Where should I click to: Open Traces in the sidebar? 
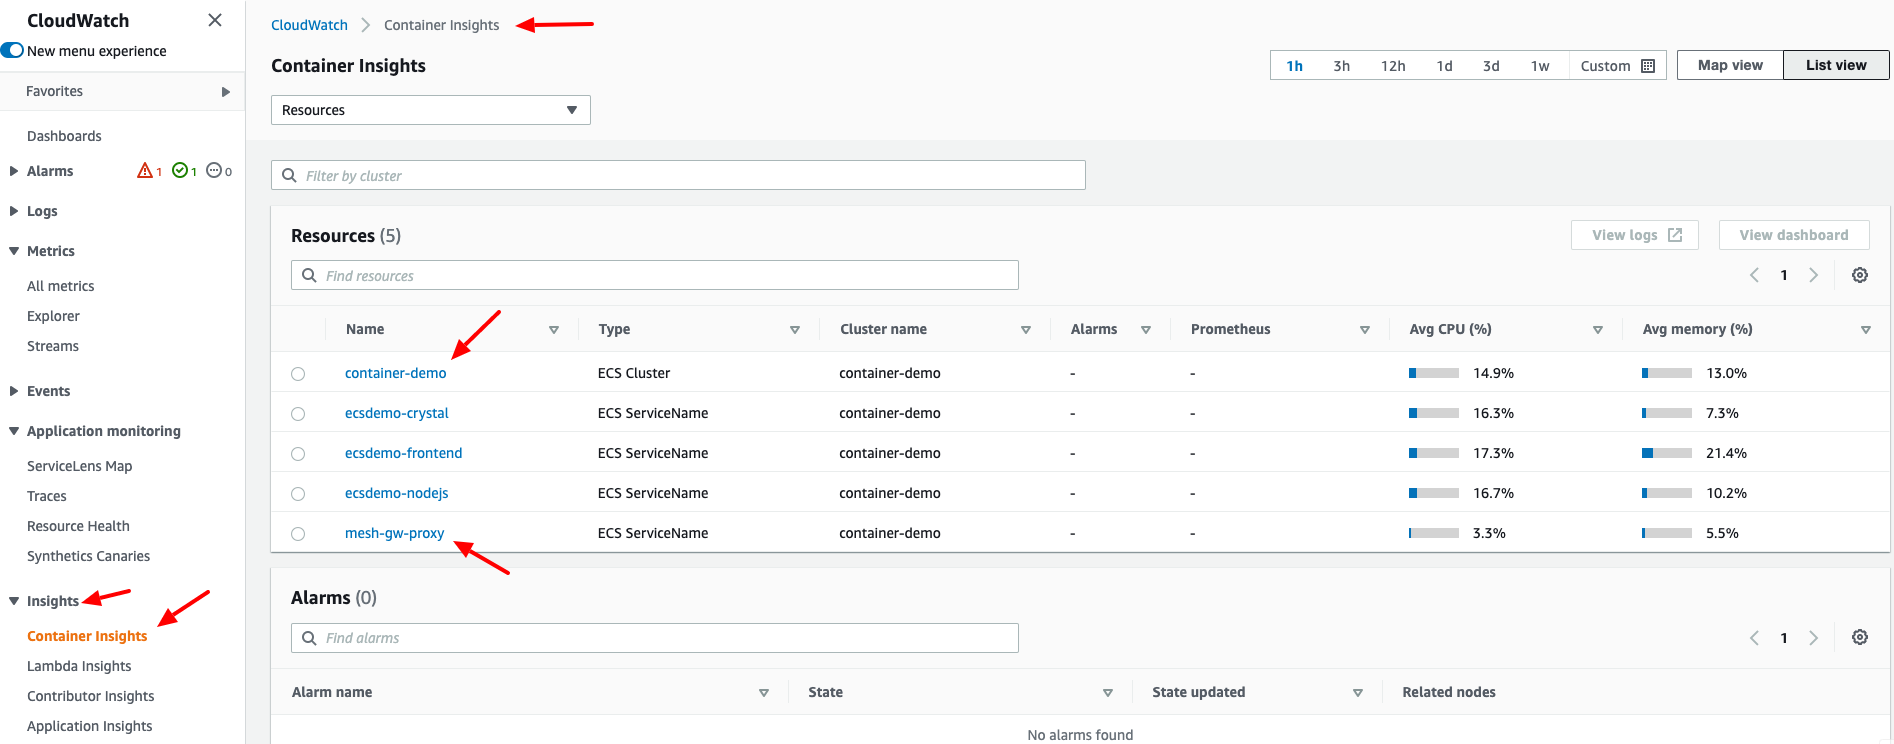click(47, 496)
